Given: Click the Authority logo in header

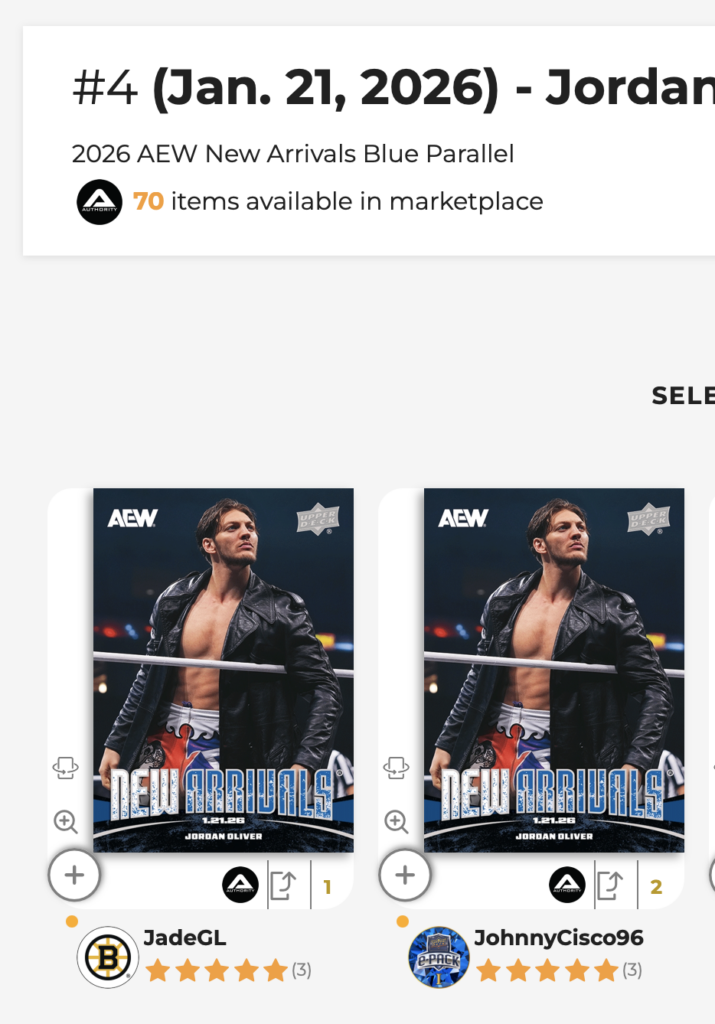Looking at the screenshot, I should pyautogui.click(x=100, y=202).
